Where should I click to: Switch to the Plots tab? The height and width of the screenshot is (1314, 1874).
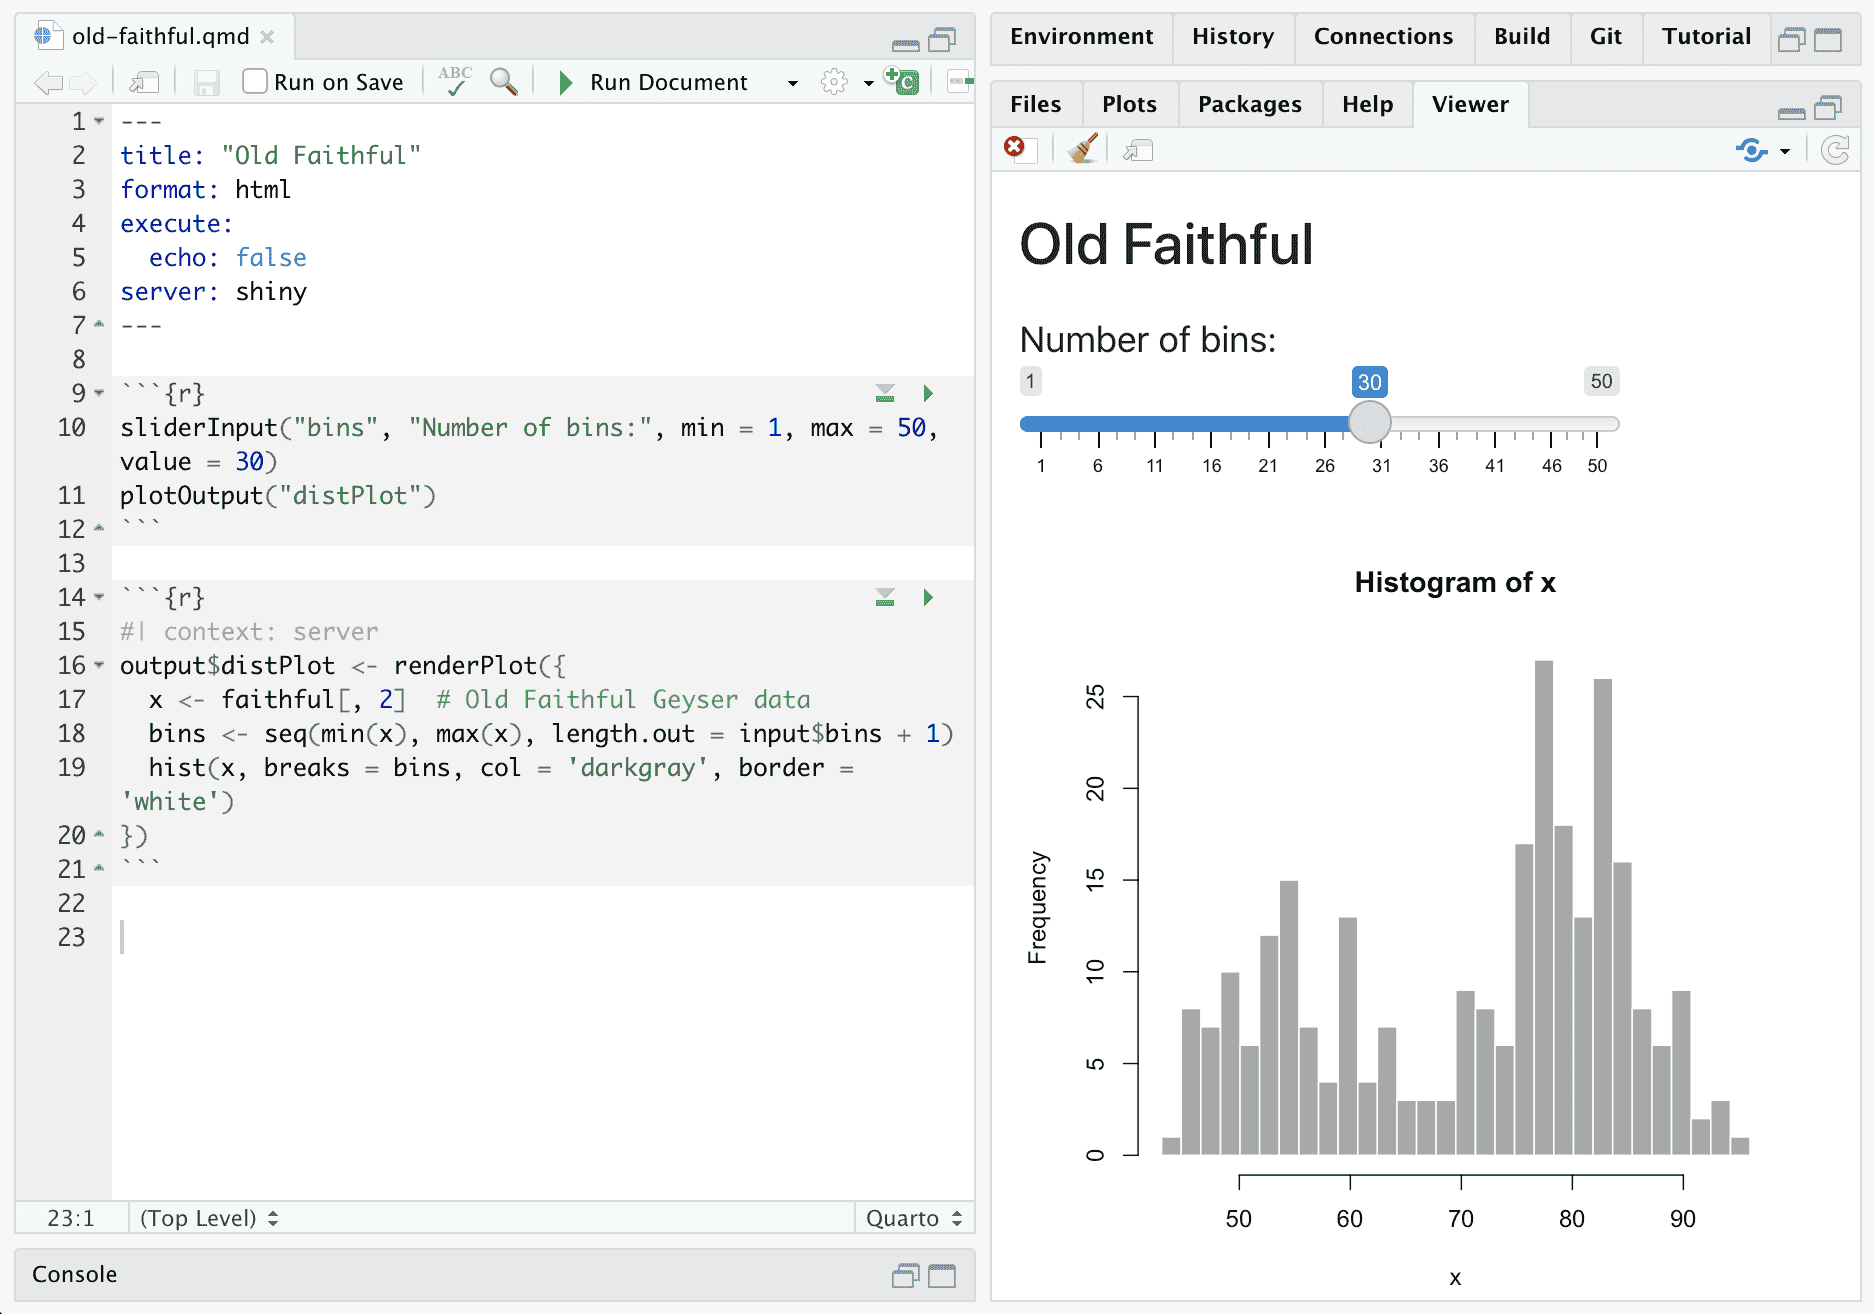(x=1129, y=104)
